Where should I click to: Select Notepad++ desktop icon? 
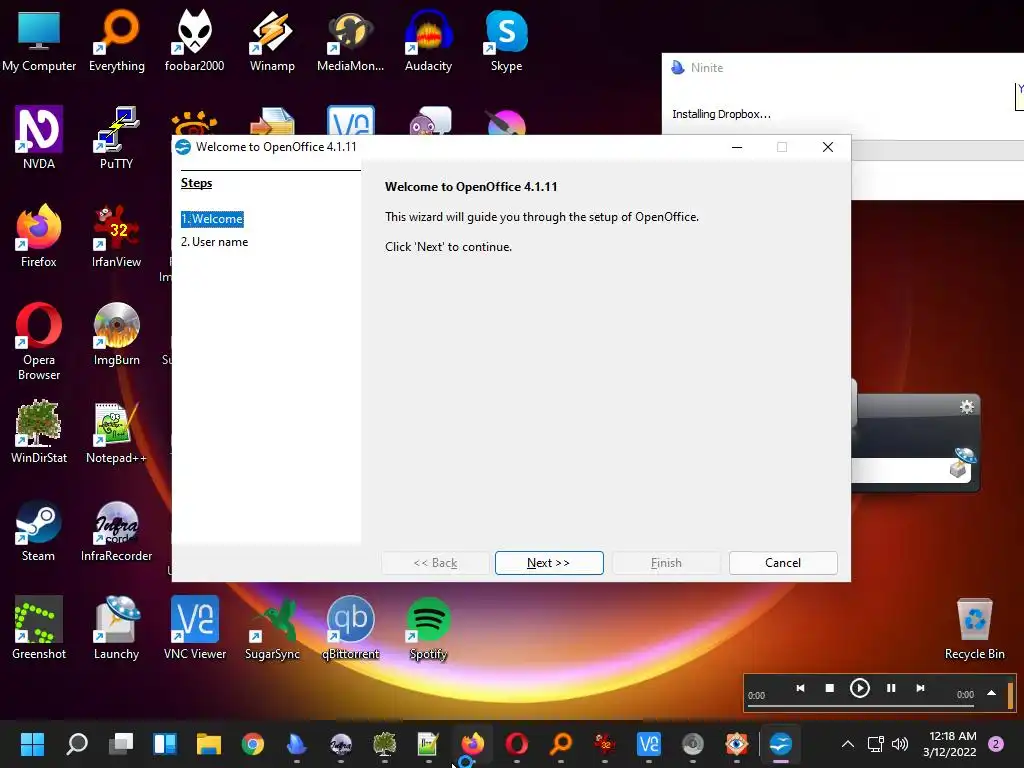[116, 432]
